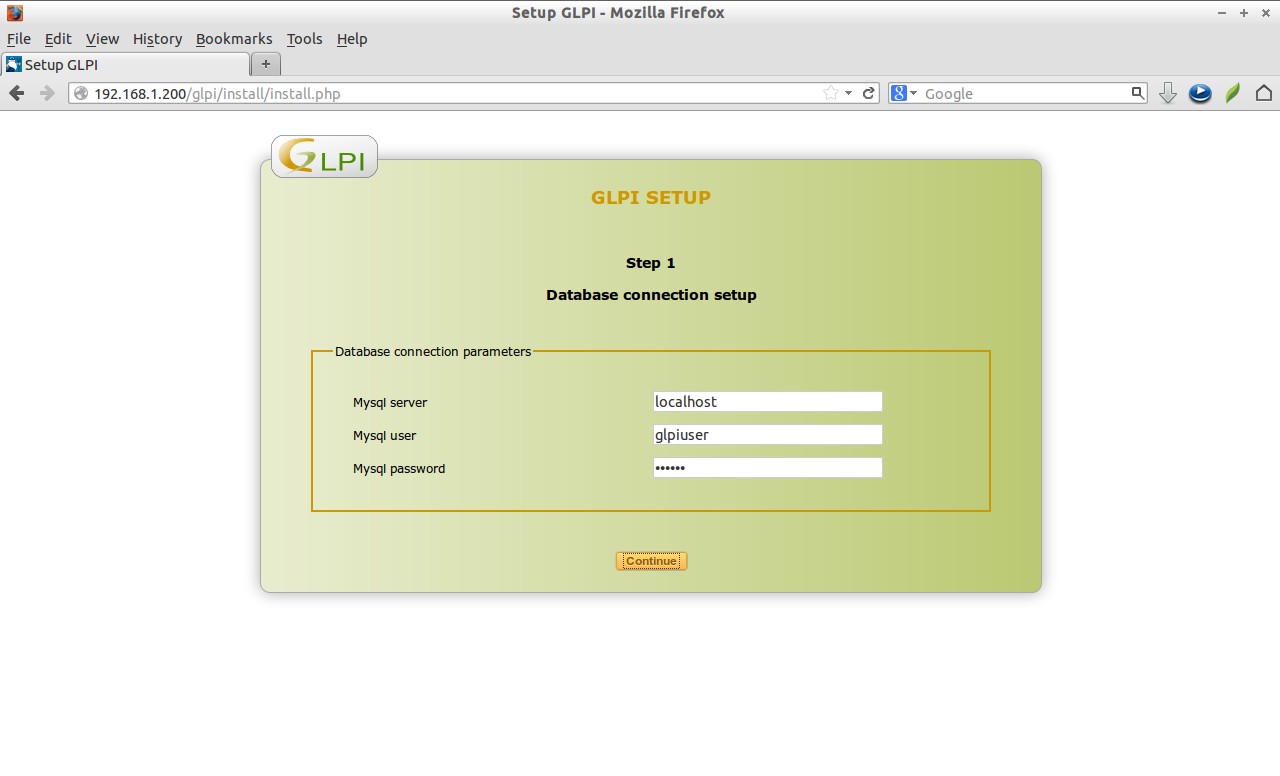Click the "Step 1" heading

[651, 263]
